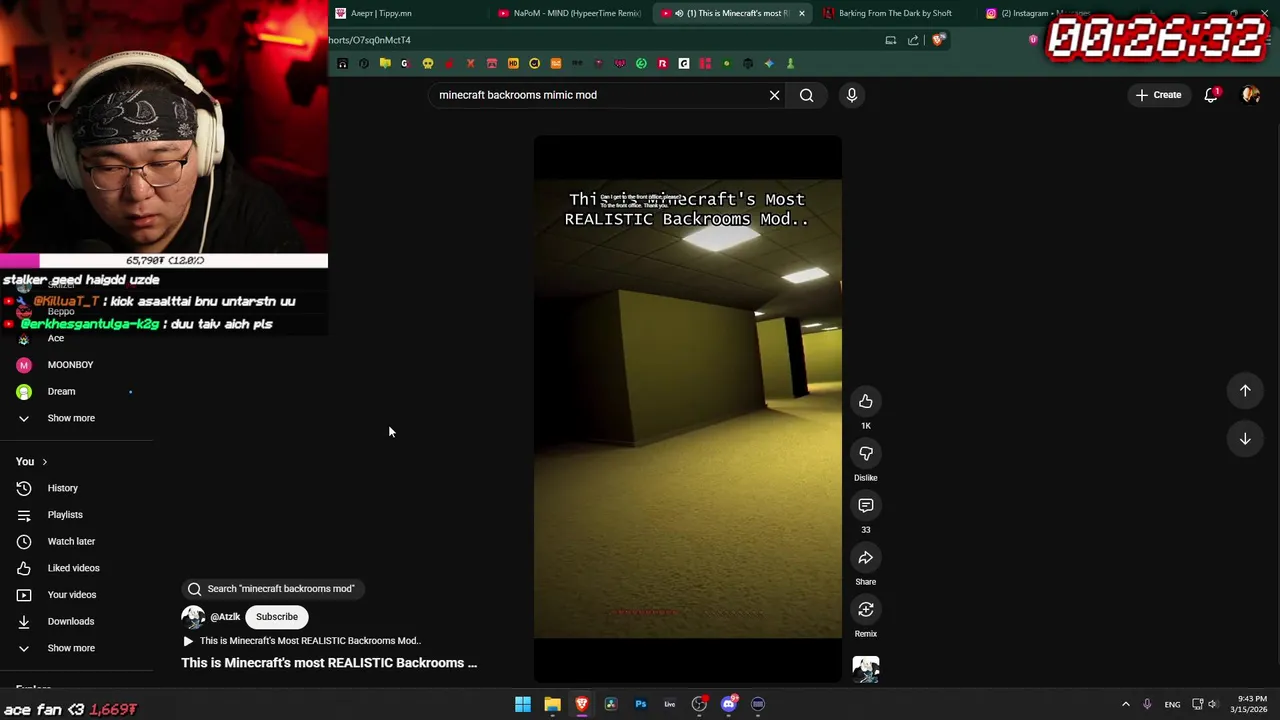Open File Explorer from taskbar
The image size is (1280, 720).
[x=552, y=704]
